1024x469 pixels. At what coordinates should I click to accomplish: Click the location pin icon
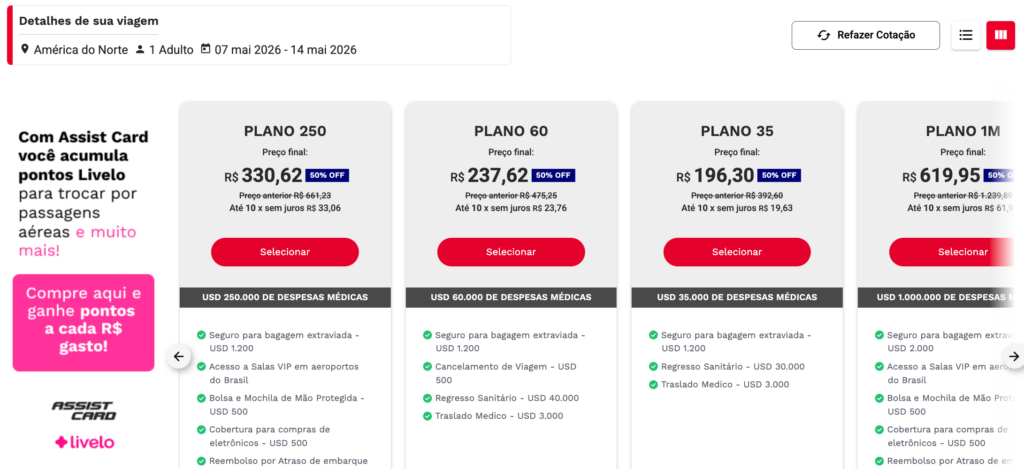pyautogui.click(x=25, y=49)
